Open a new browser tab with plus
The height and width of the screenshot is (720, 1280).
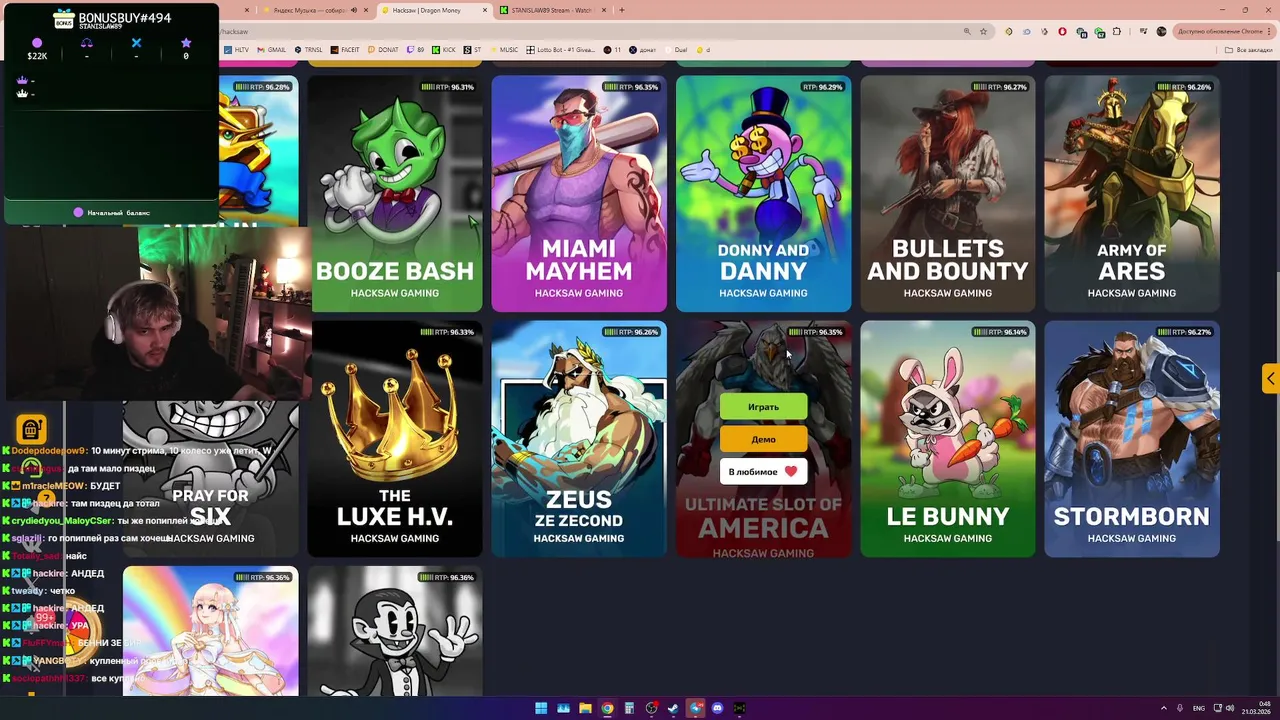coord(622,10)
